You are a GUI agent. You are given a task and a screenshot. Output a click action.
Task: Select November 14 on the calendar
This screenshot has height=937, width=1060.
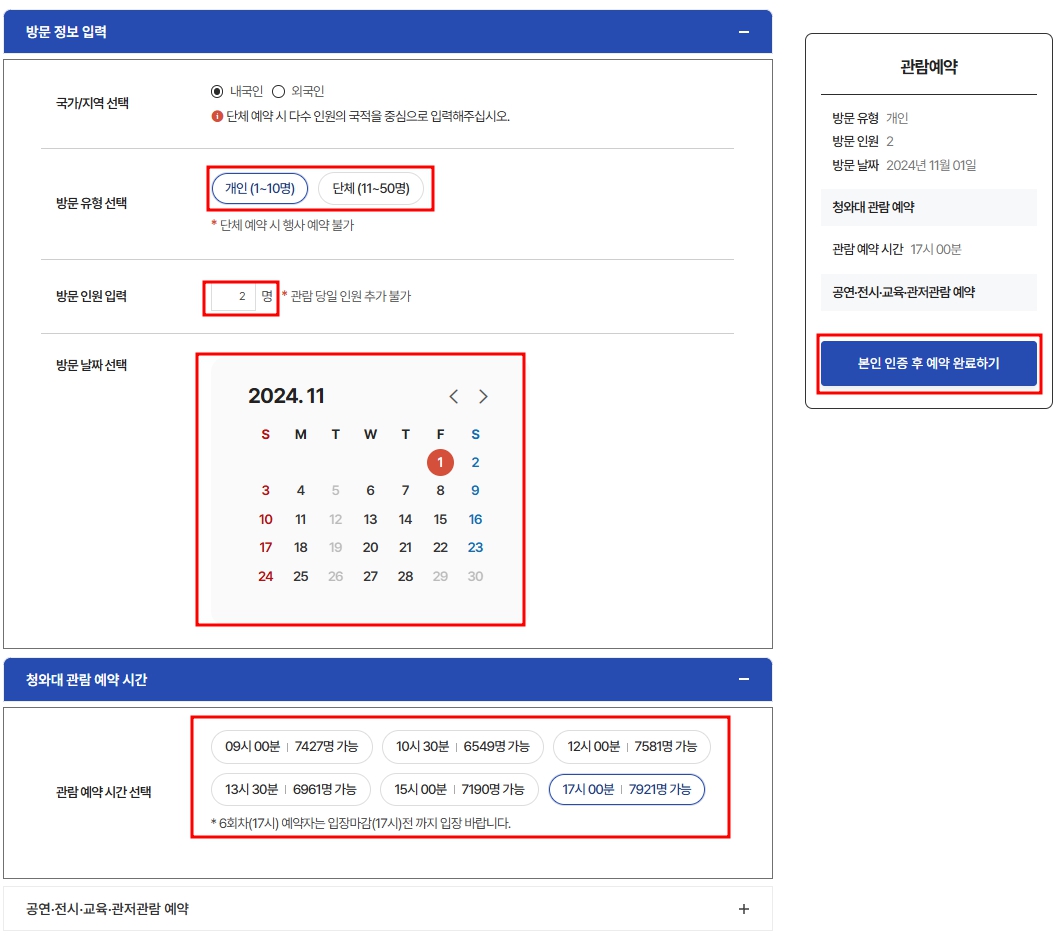click(406, 520)
